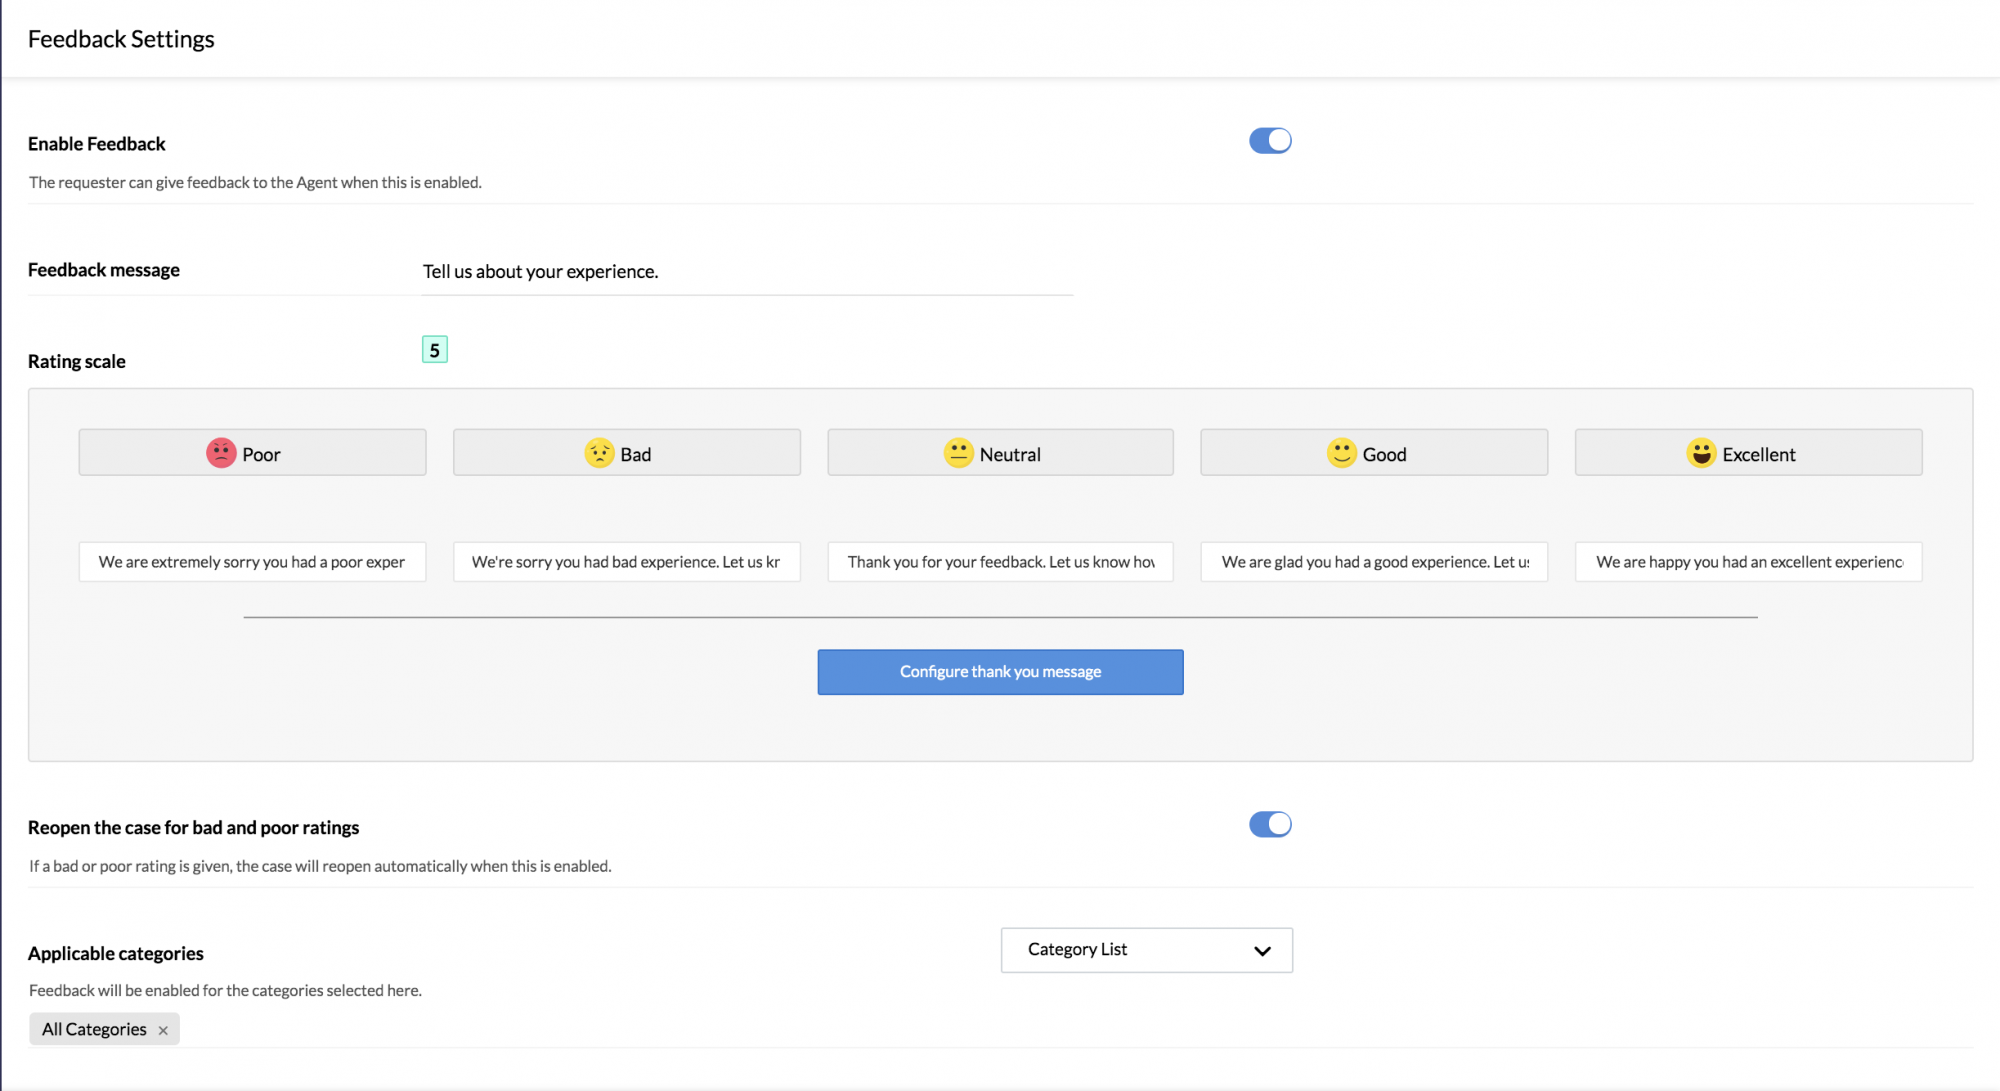Click the Bad rating label text
Screen dimensions: 2000x1091
pyautogui.click(x=636, y=455)
